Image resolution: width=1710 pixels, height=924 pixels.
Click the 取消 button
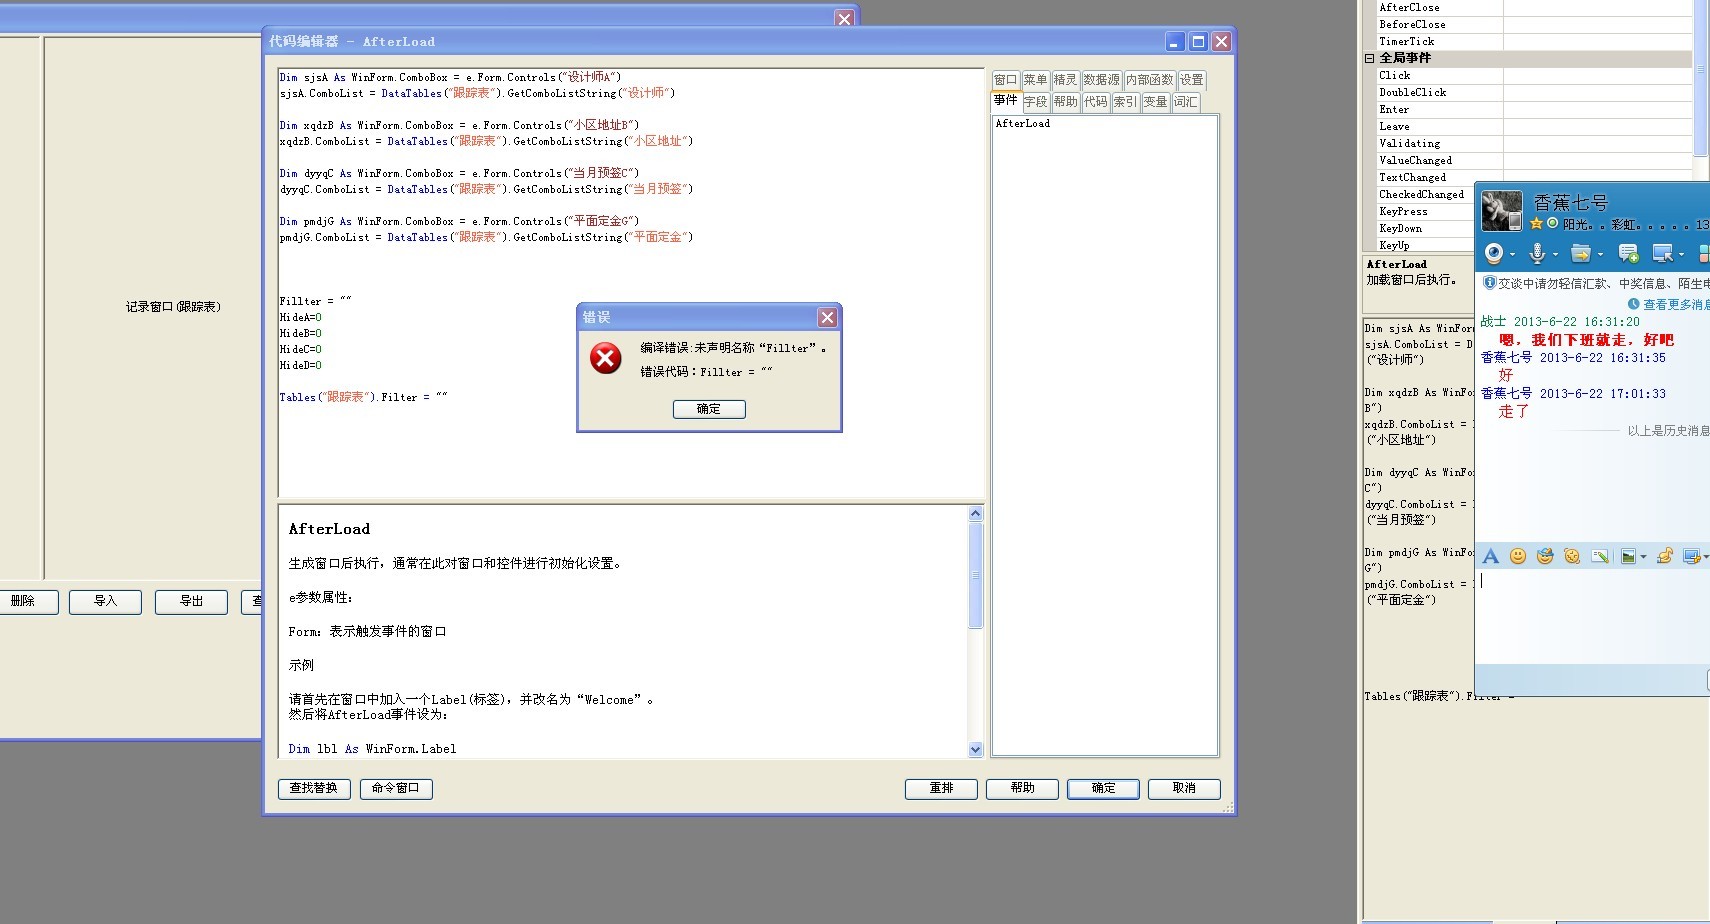(x=1184, y=788)
